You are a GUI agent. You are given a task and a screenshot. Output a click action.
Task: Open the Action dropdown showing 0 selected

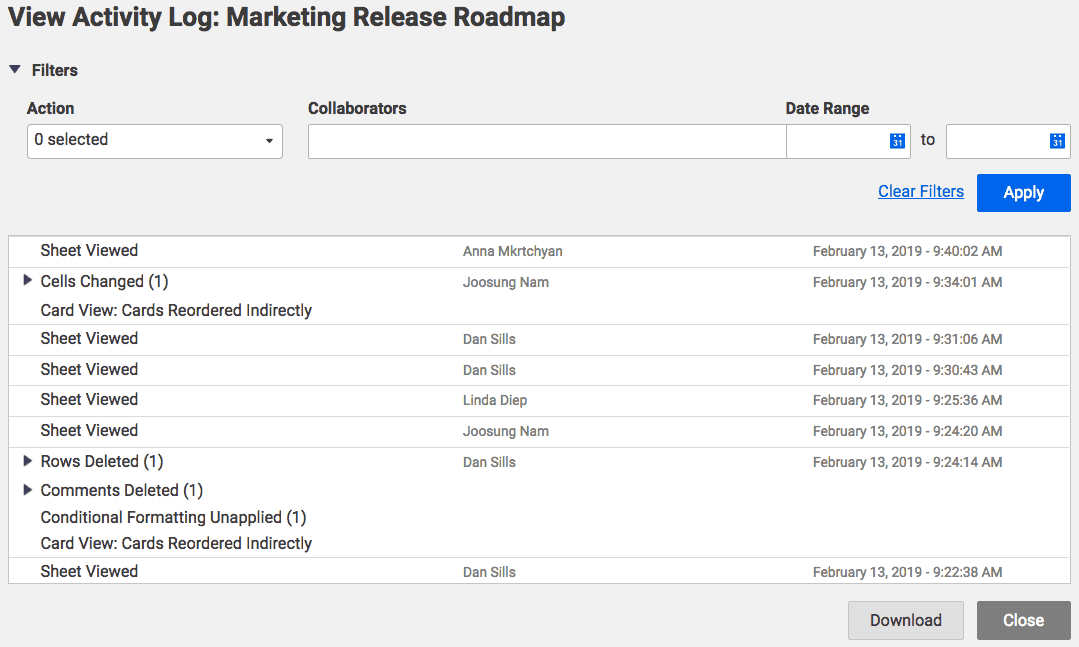154,141
